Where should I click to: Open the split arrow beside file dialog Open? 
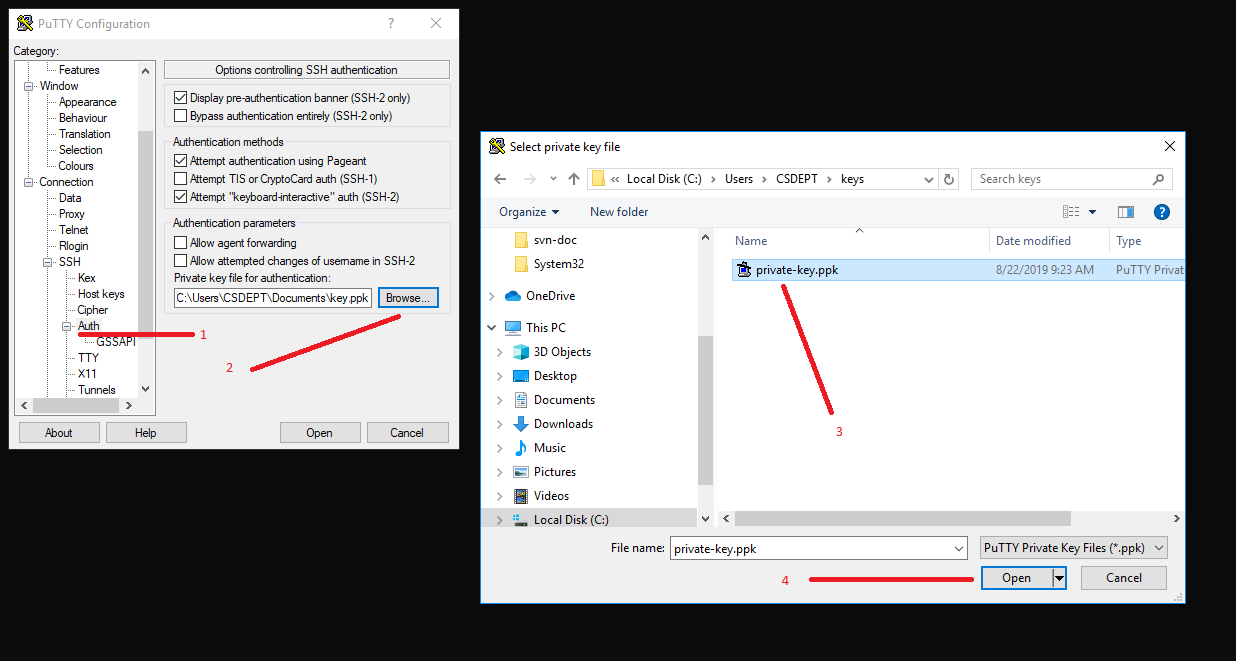1059,578
